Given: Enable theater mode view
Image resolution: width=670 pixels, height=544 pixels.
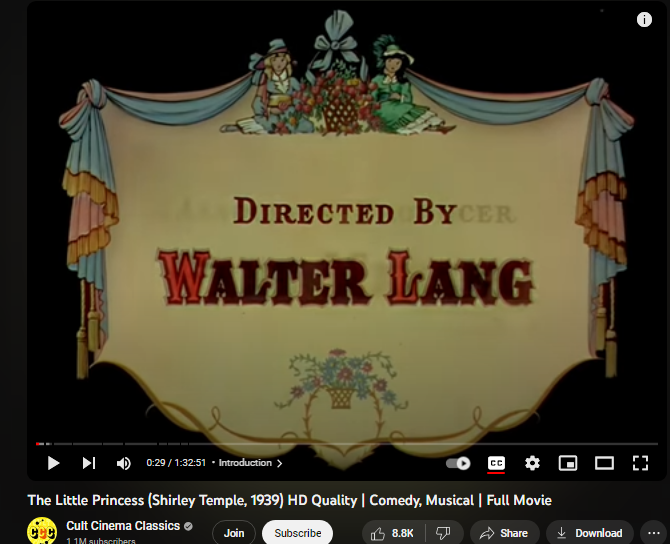Looking at the screenshot, I should [604, 463].
